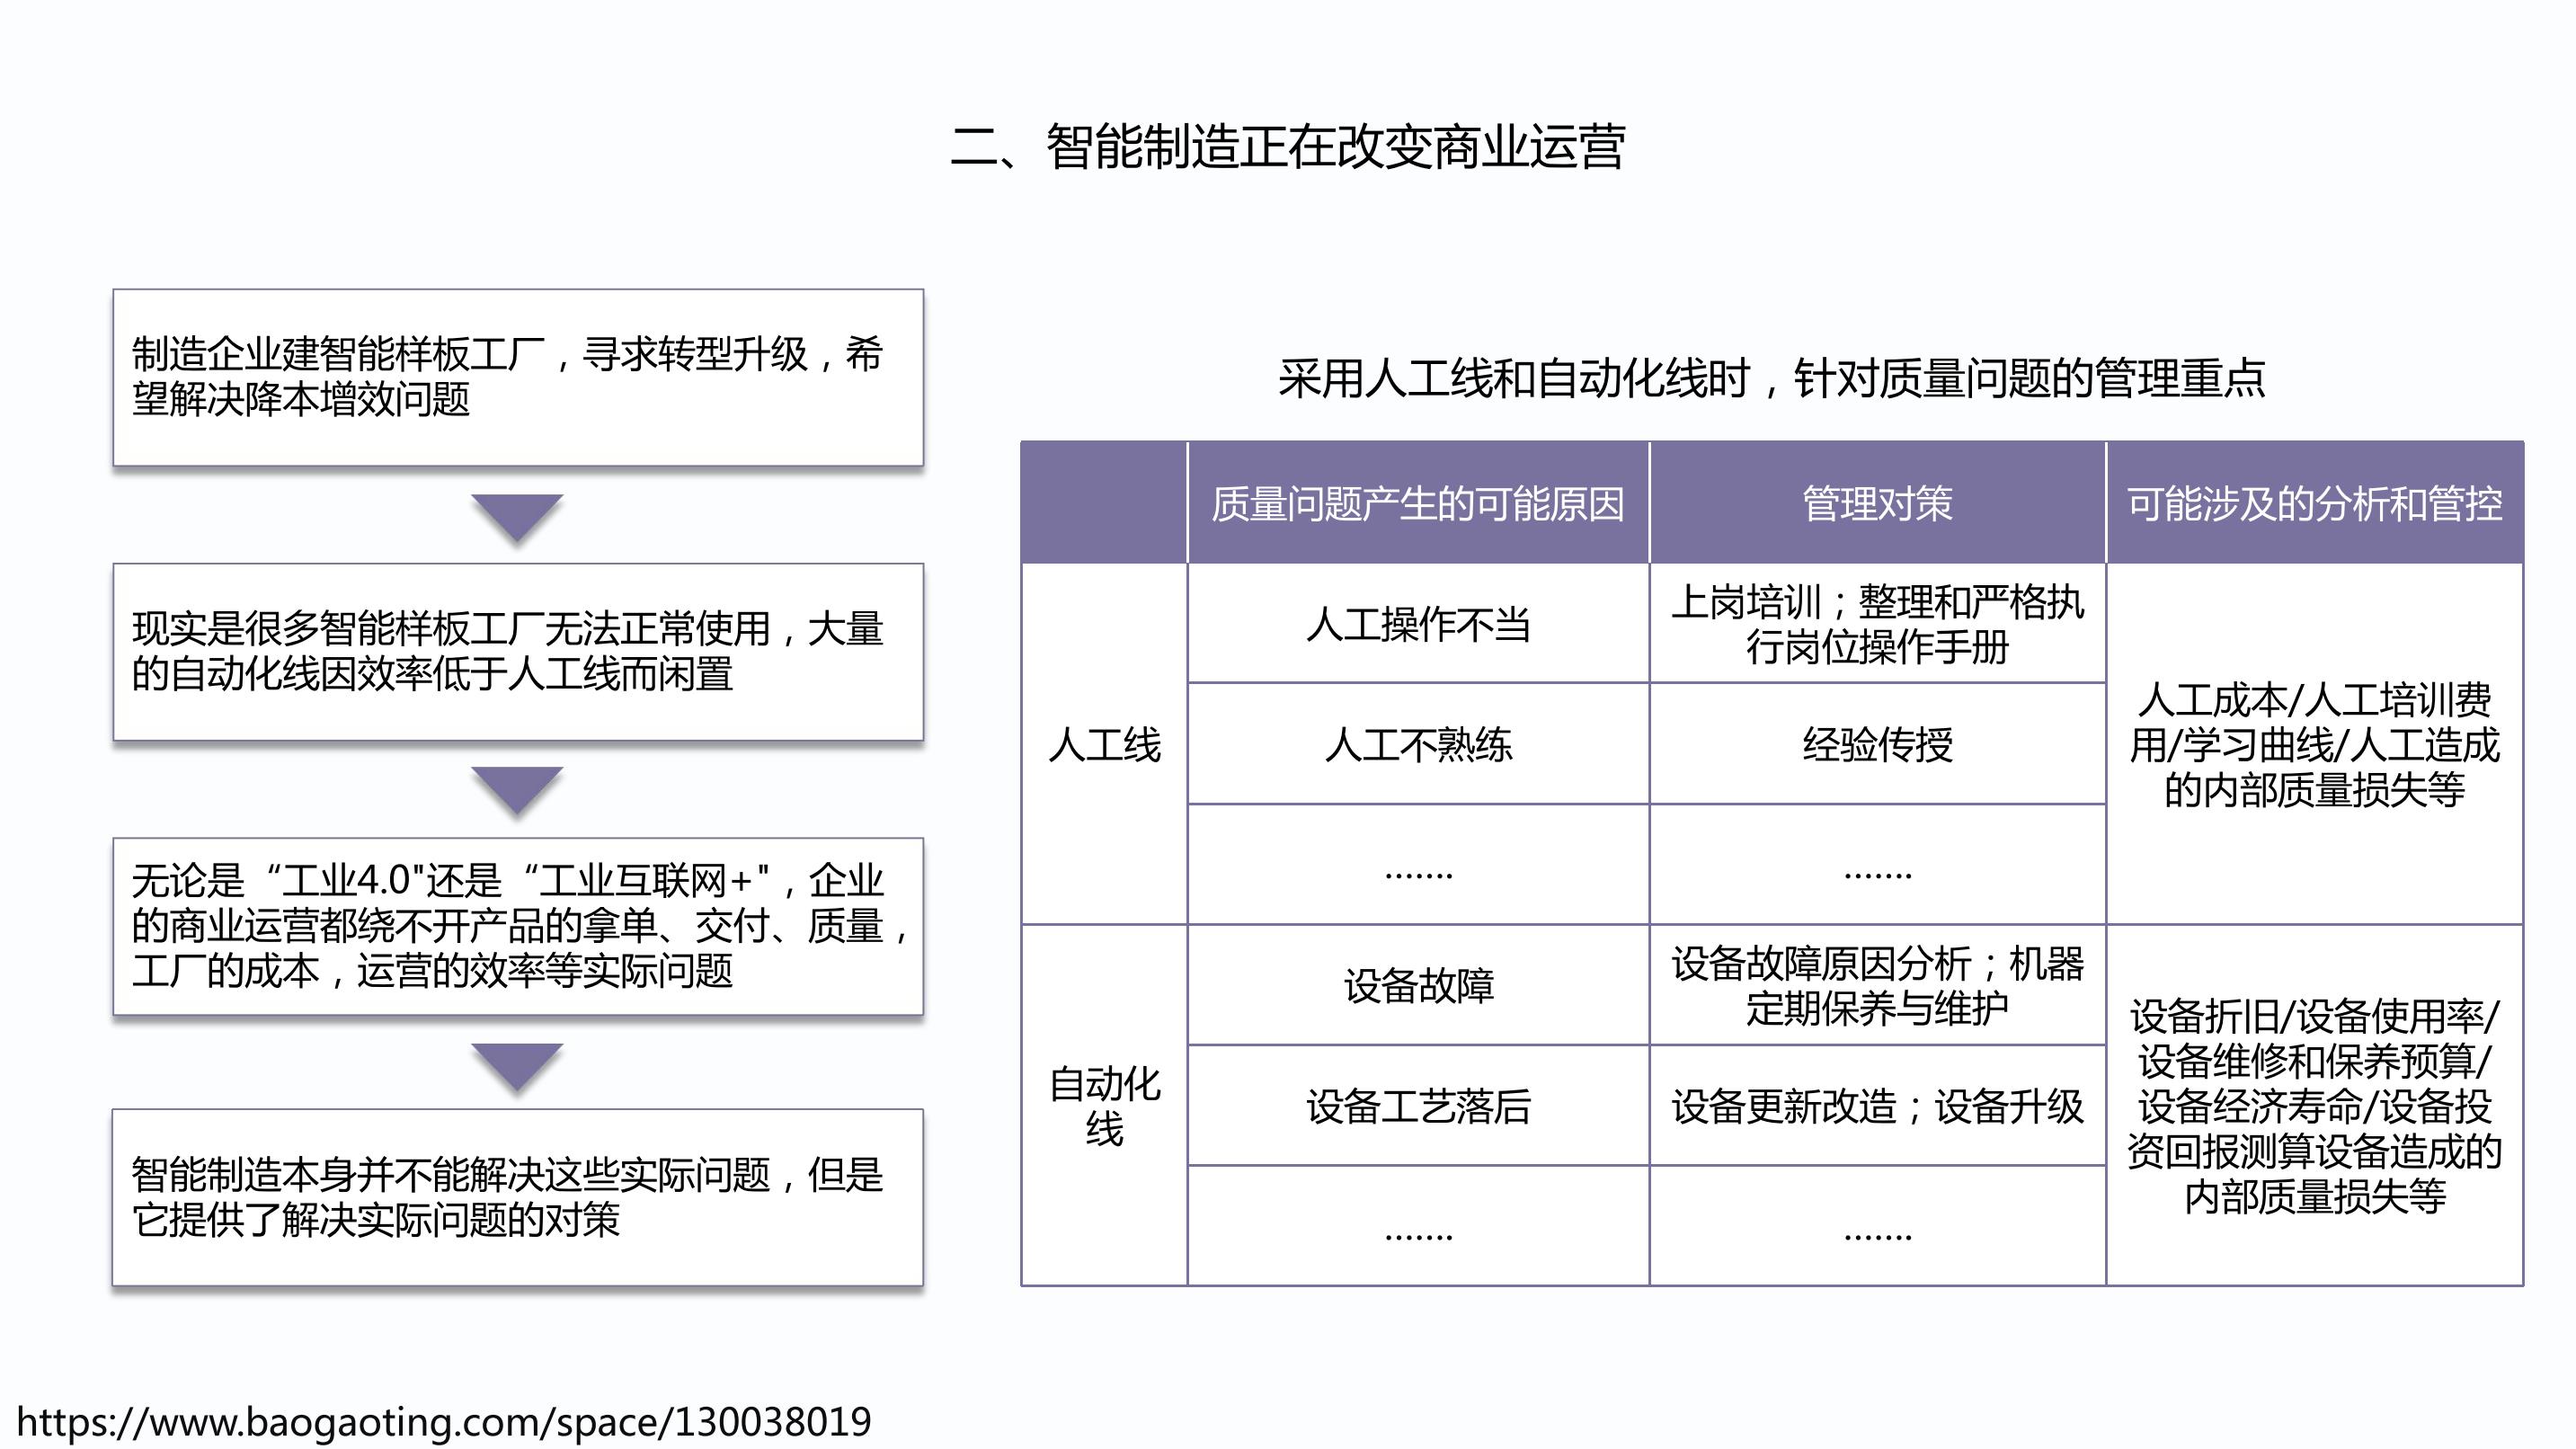Click the box starting with 现实是很多智能样板工厂
The image size is (2576, 1449).
pyautogui.click(x=517, y=651)
